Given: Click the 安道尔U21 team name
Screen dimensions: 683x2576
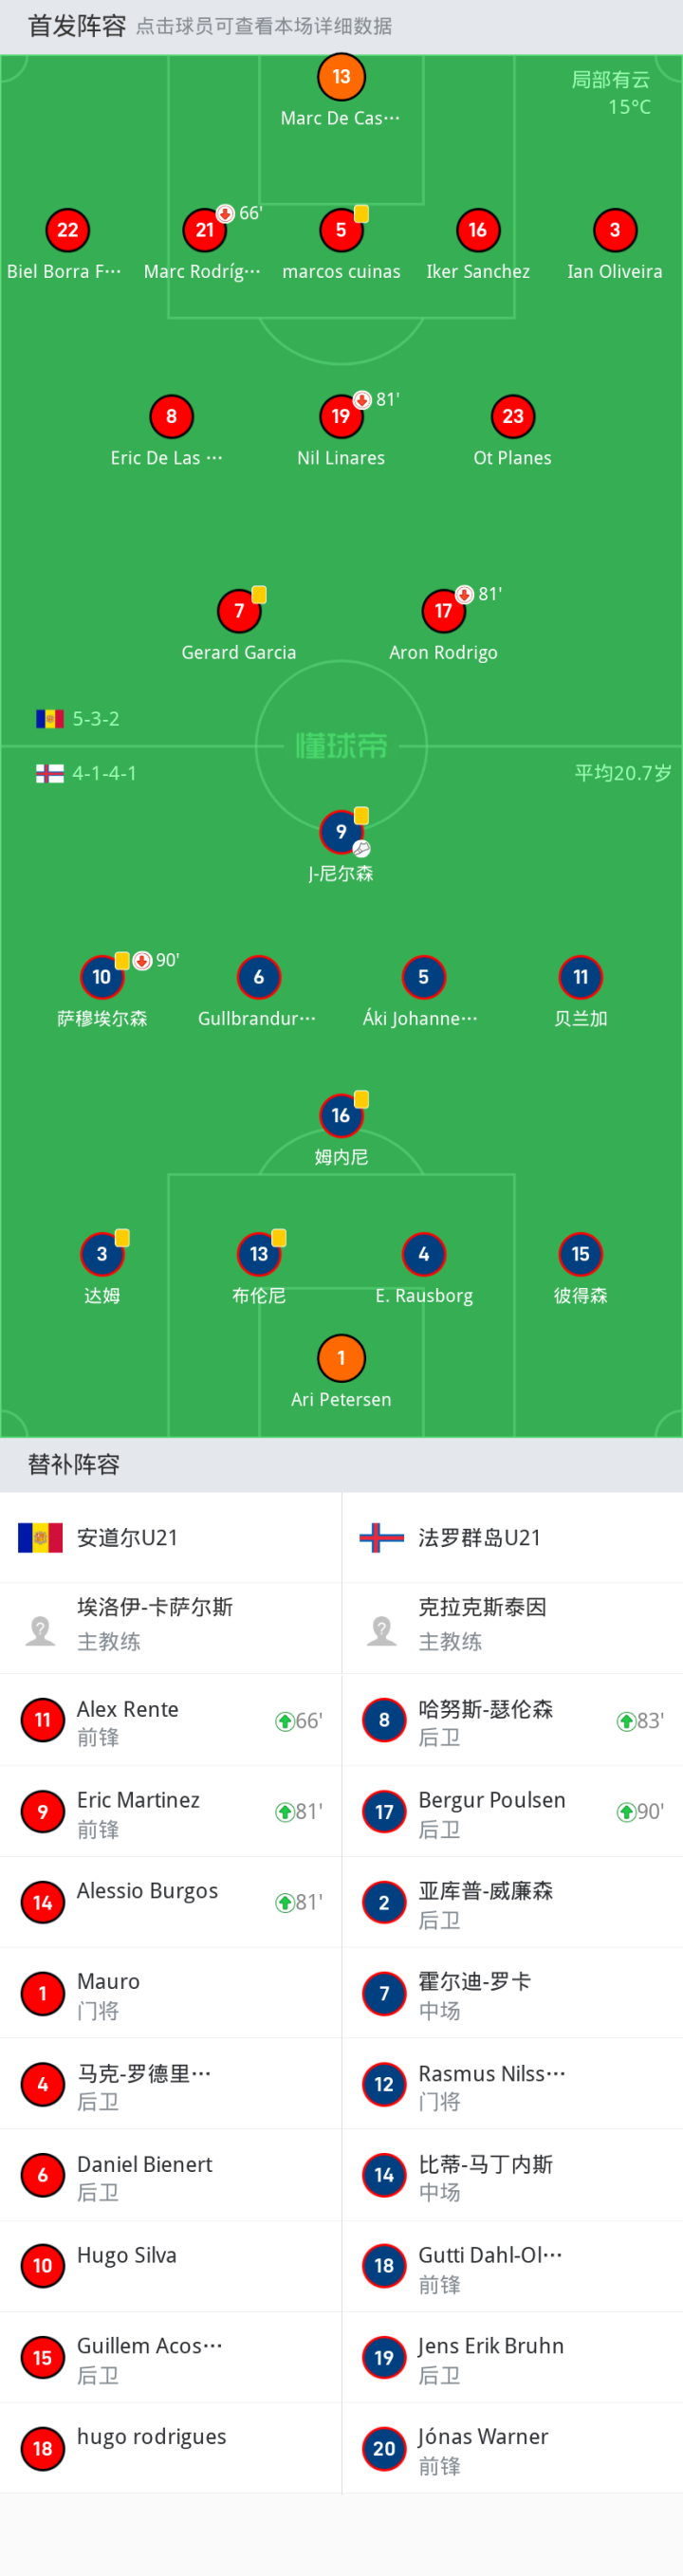Looking at the screenshot, I should (127, 1538).
